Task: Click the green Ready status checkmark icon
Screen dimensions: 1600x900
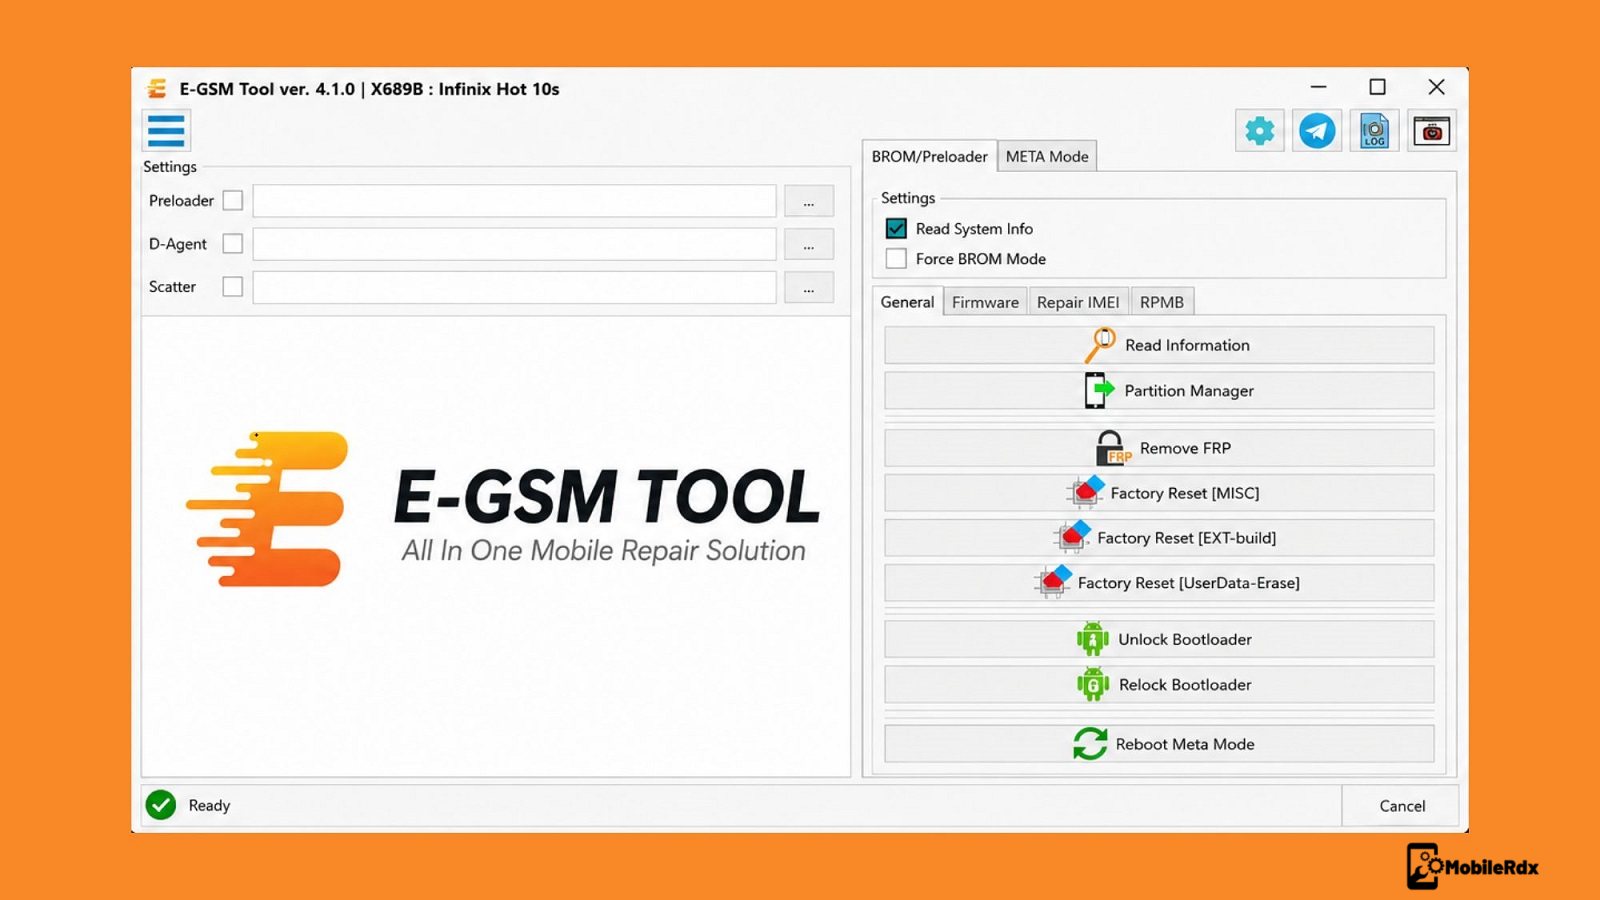Action: coord(161,805)
